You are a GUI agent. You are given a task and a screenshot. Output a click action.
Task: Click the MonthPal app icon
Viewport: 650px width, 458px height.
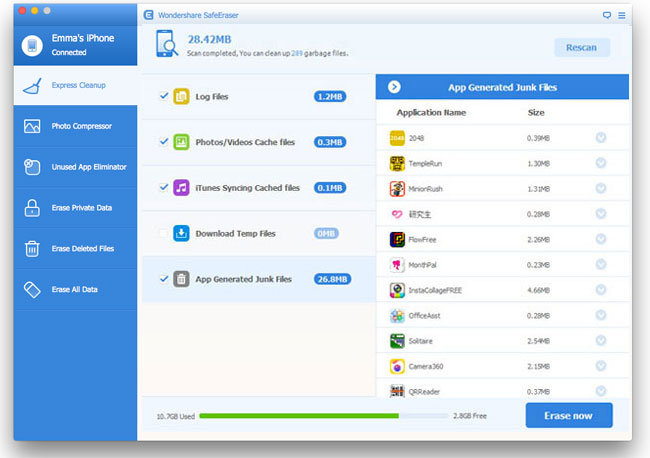click(x=397, y=264)
